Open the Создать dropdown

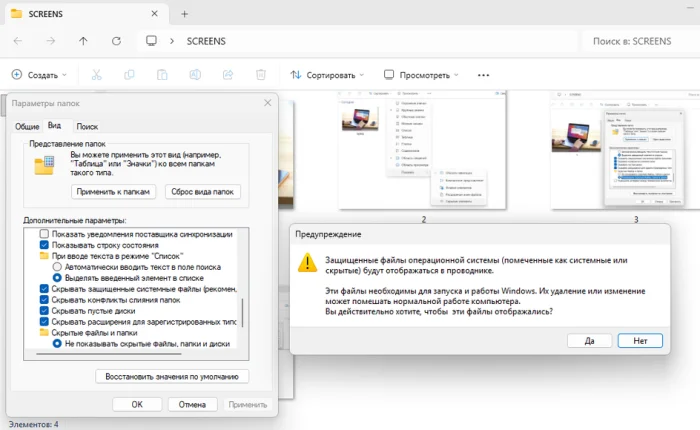(39, 75)
